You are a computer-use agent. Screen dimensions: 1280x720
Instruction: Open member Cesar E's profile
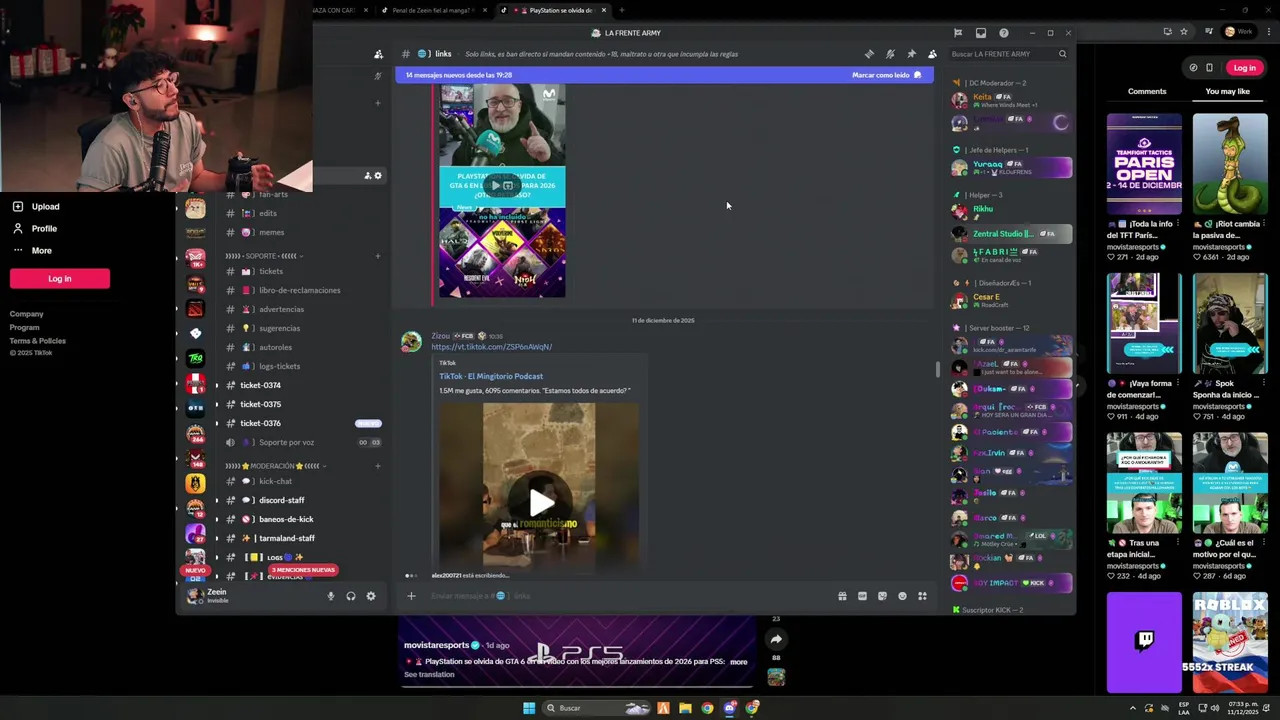click(1010, 300)
